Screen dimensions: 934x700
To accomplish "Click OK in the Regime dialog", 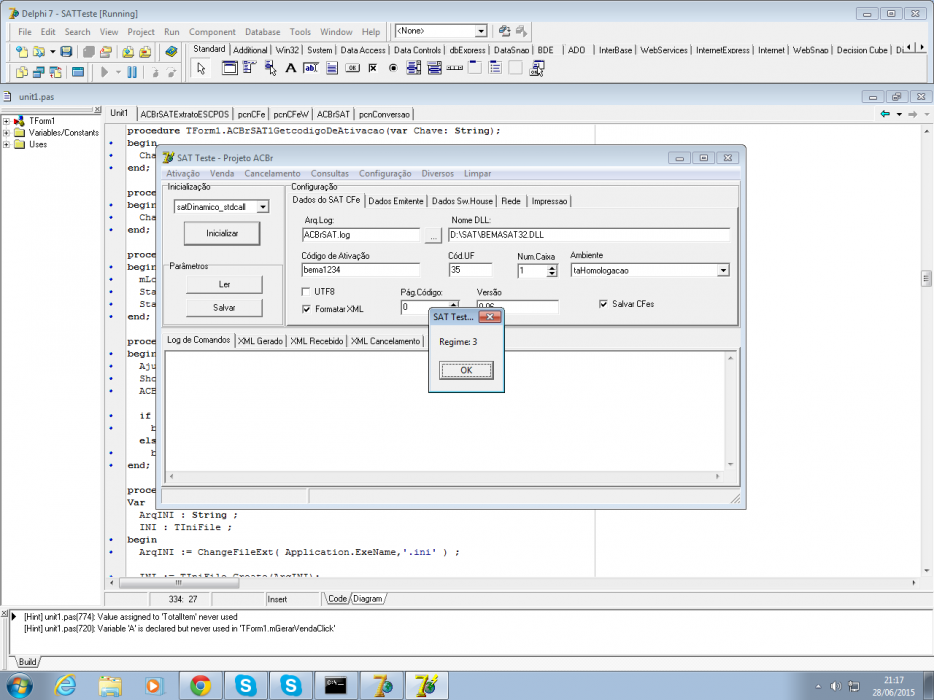I will [x=466, y=371].
